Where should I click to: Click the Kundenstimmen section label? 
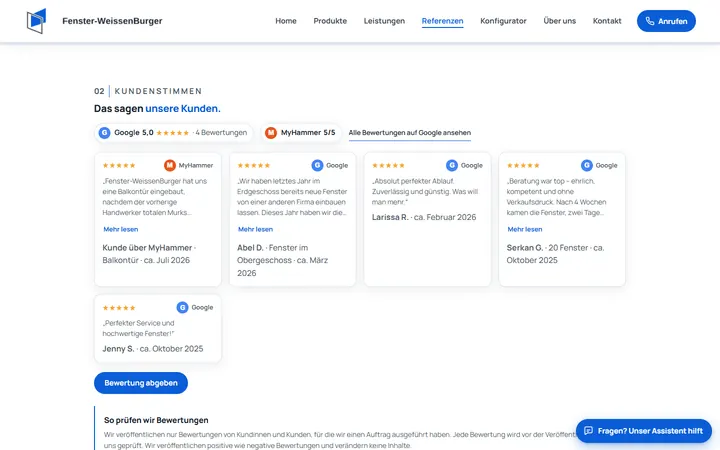point(158,91)
